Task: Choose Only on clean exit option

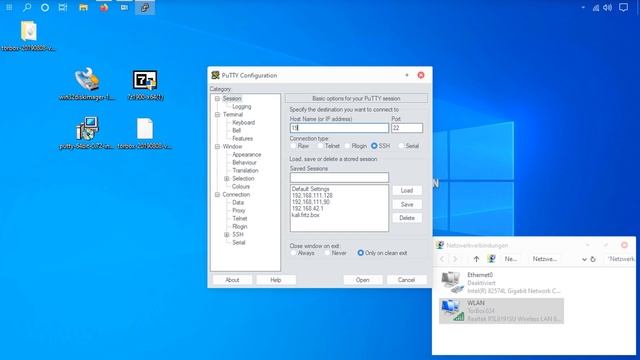Action: point(360,253)
